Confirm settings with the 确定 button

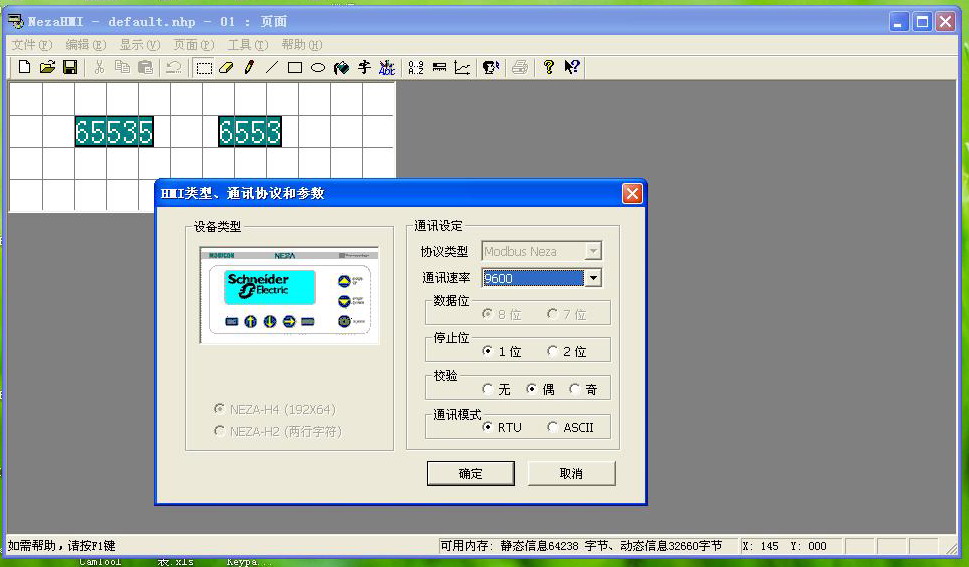click(x=470, y=473)
